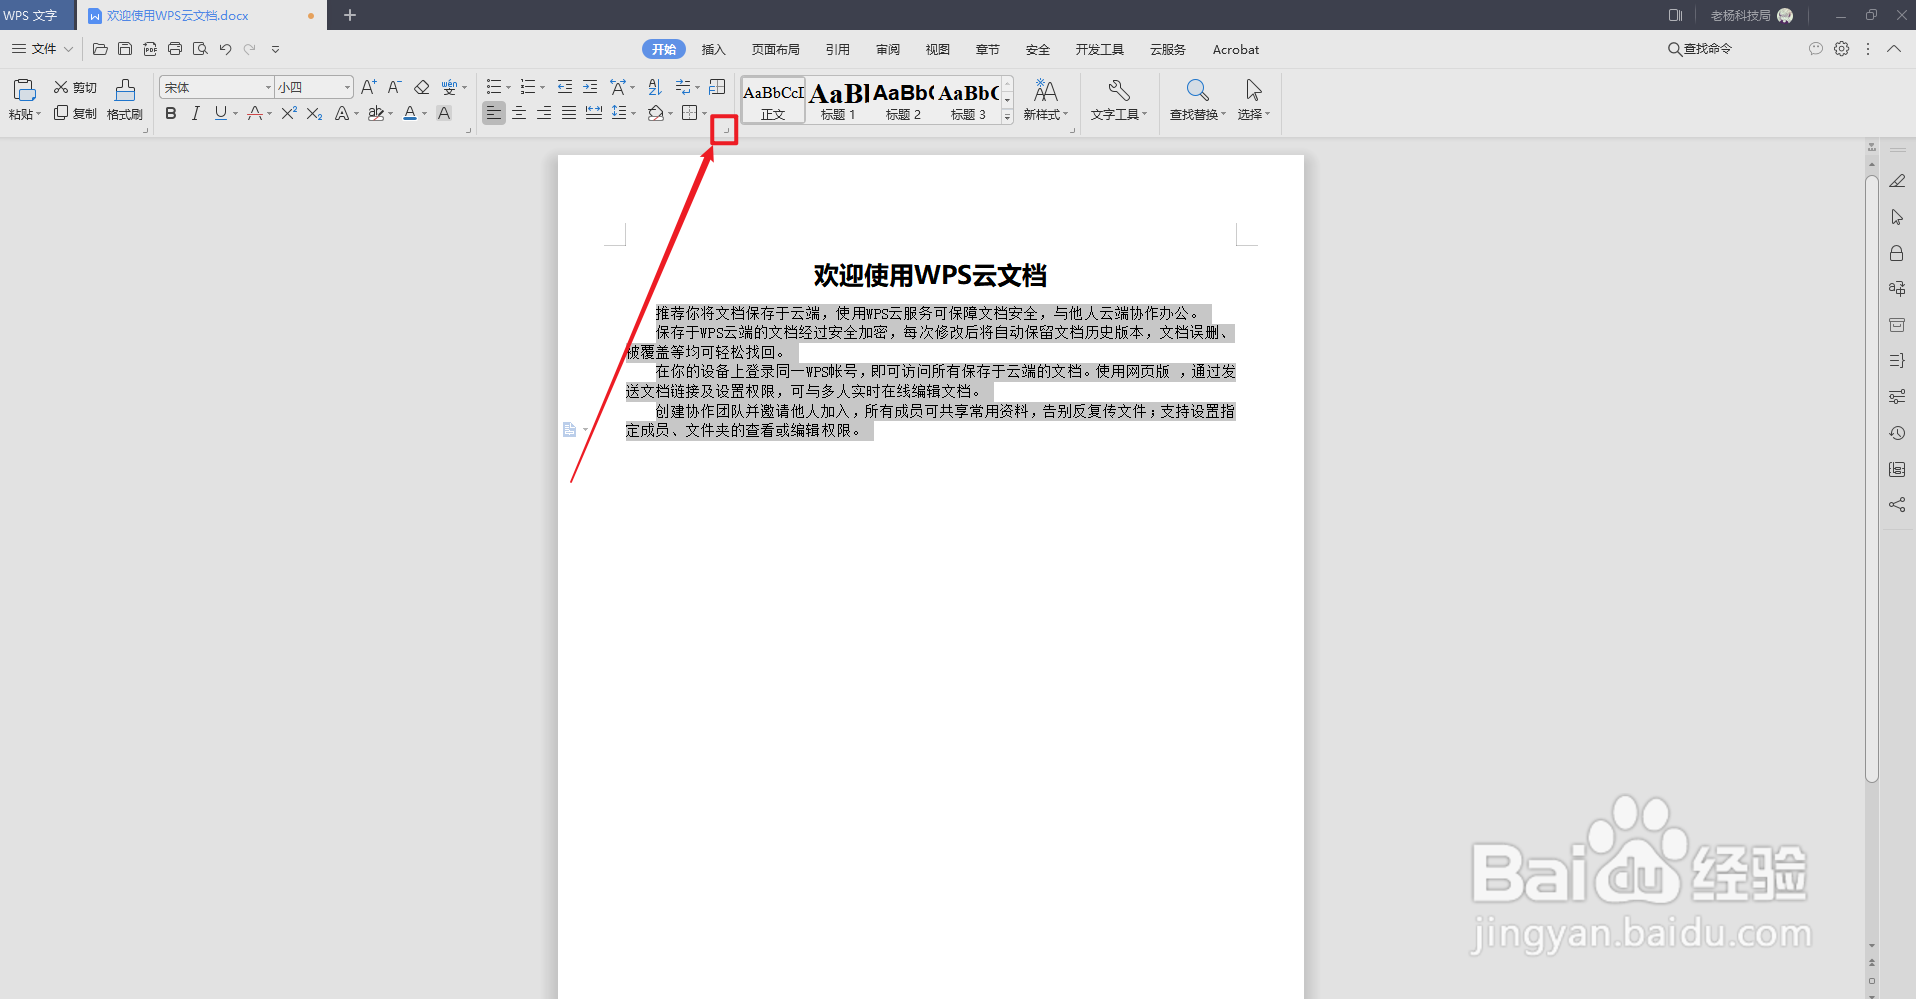
Task: Click Copy (复制) button
Action: pyautogui.click(x=75, y=114)
